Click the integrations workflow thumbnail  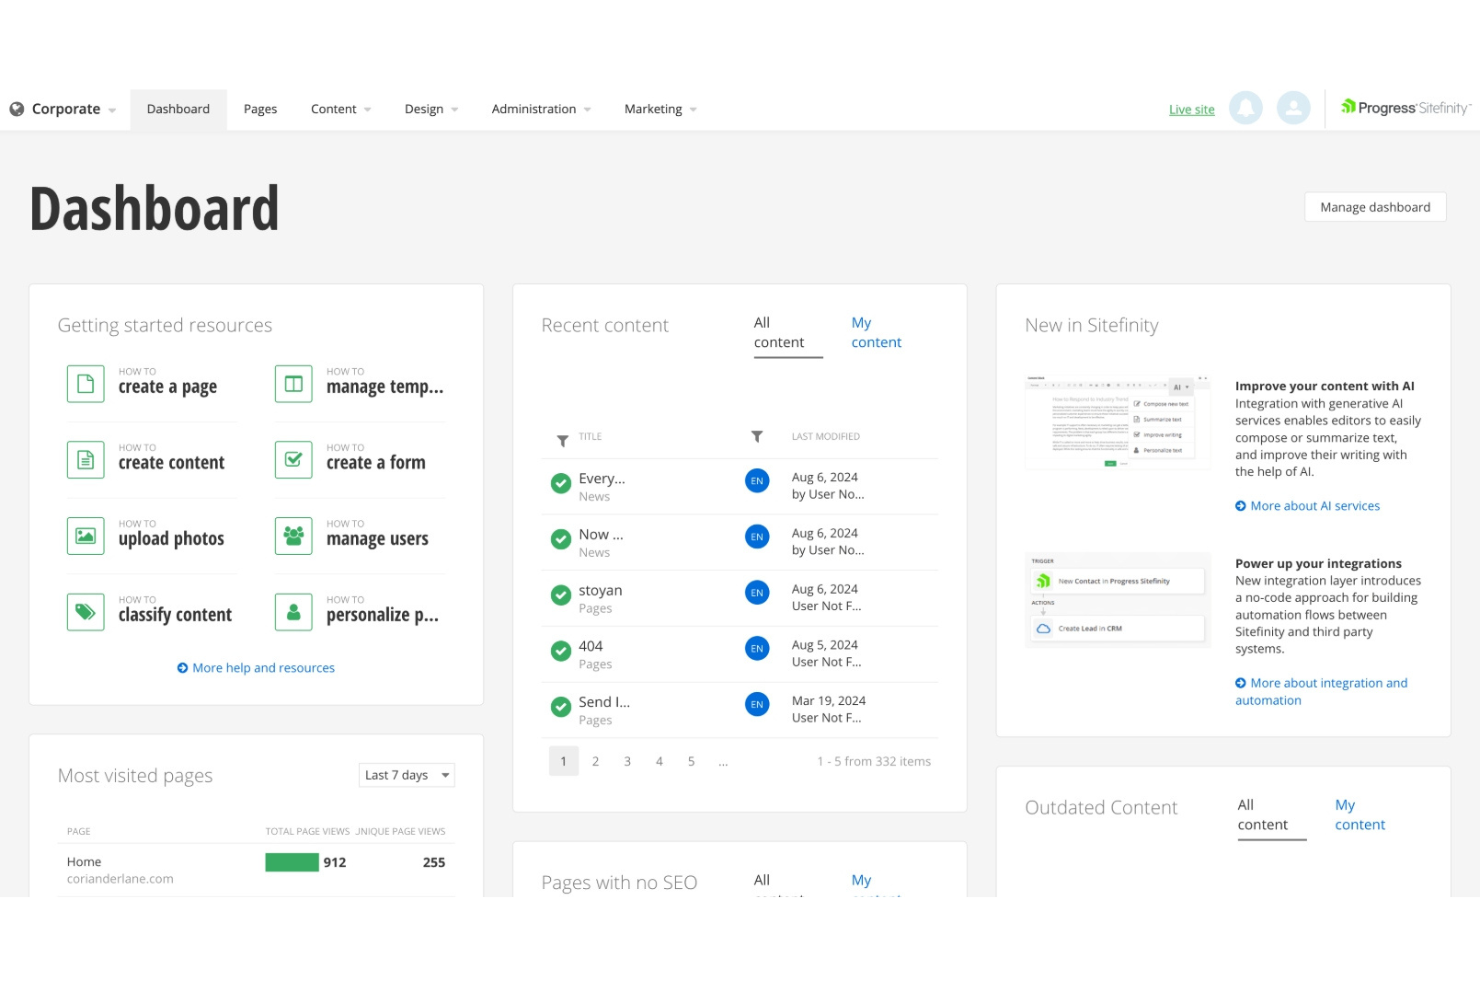1118,600
